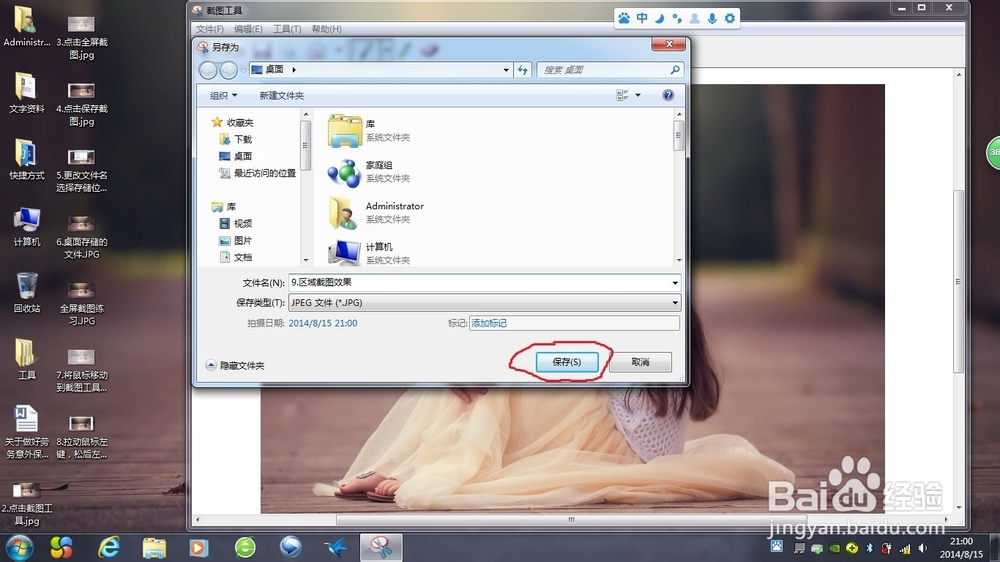Viewport: 1000px width, 562px height.
Task: Select 桌面 in navigation pane
Action: click(236, 156)
